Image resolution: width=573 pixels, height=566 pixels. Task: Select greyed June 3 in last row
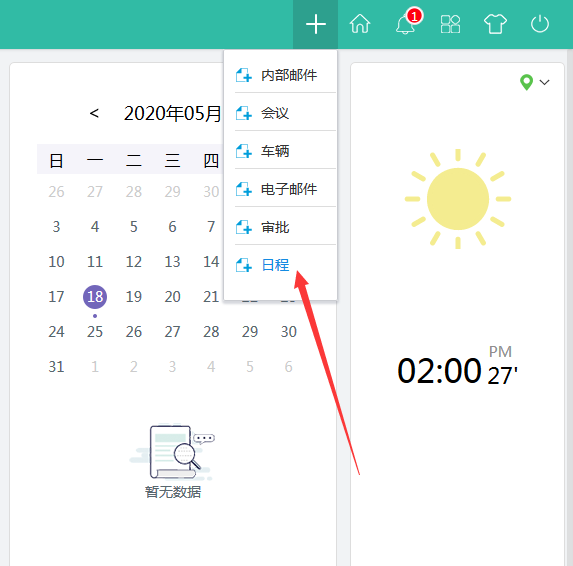coord(172,367)
